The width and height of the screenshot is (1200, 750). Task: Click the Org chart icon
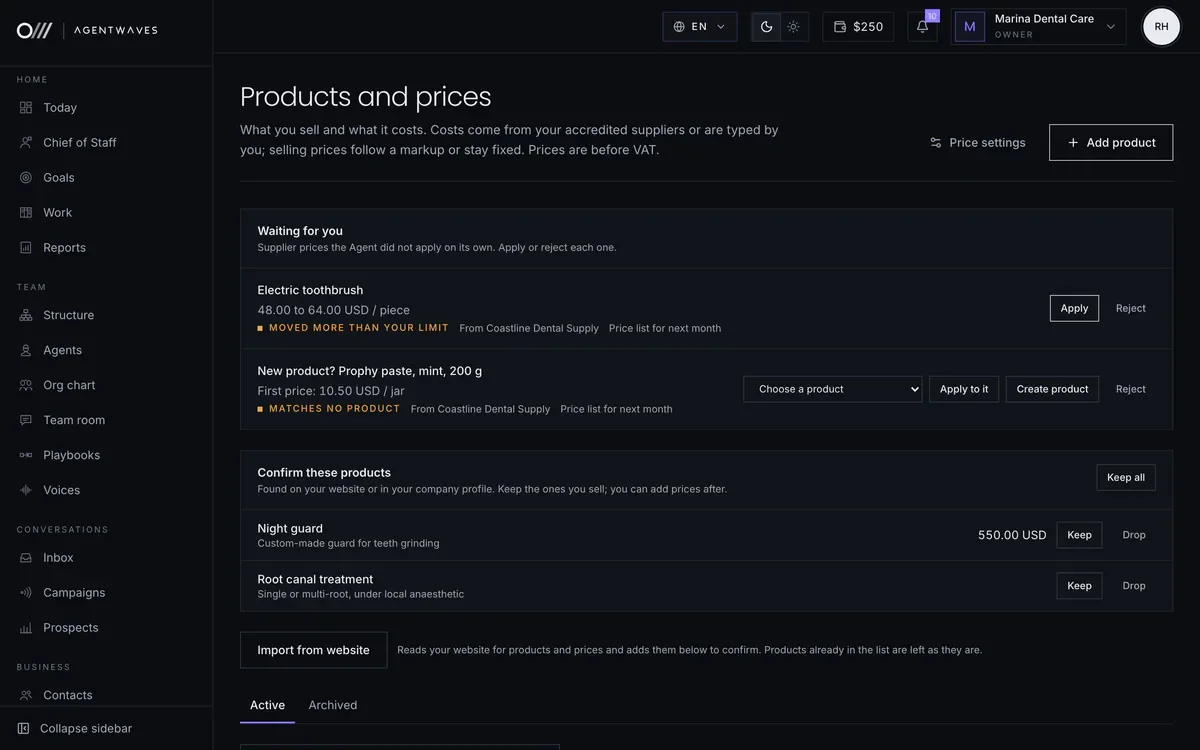point(26,386)
